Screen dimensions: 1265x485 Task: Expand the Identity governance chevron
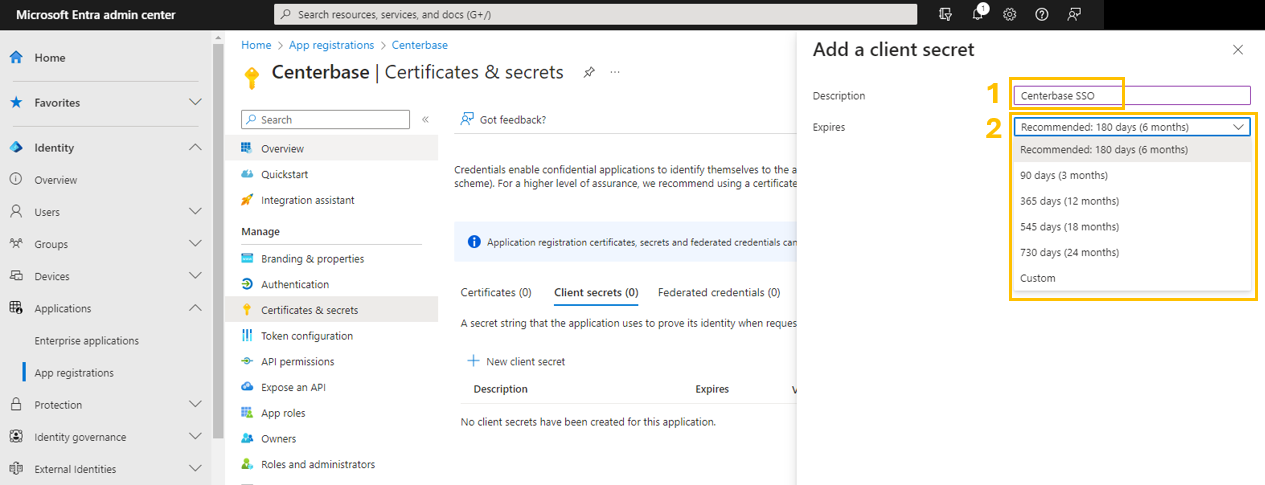195,437
